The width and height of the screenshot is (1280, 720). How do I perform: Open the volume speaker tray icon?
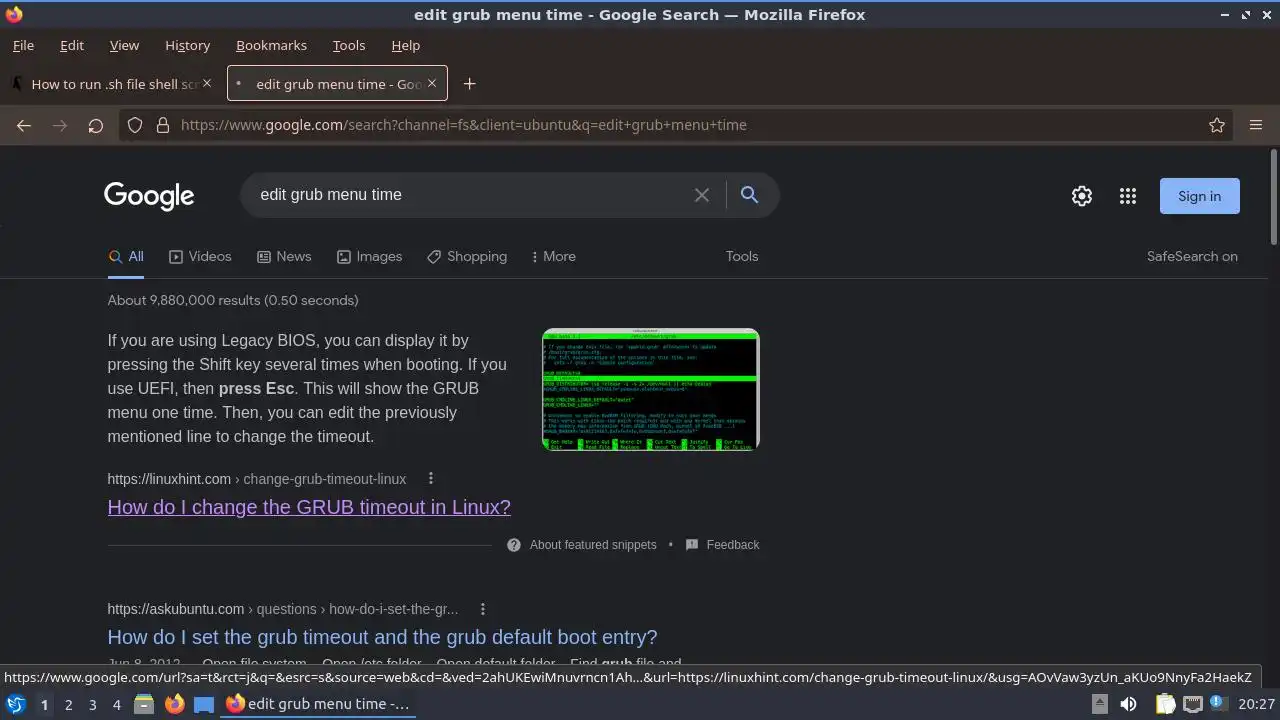tap(1128, 704)
